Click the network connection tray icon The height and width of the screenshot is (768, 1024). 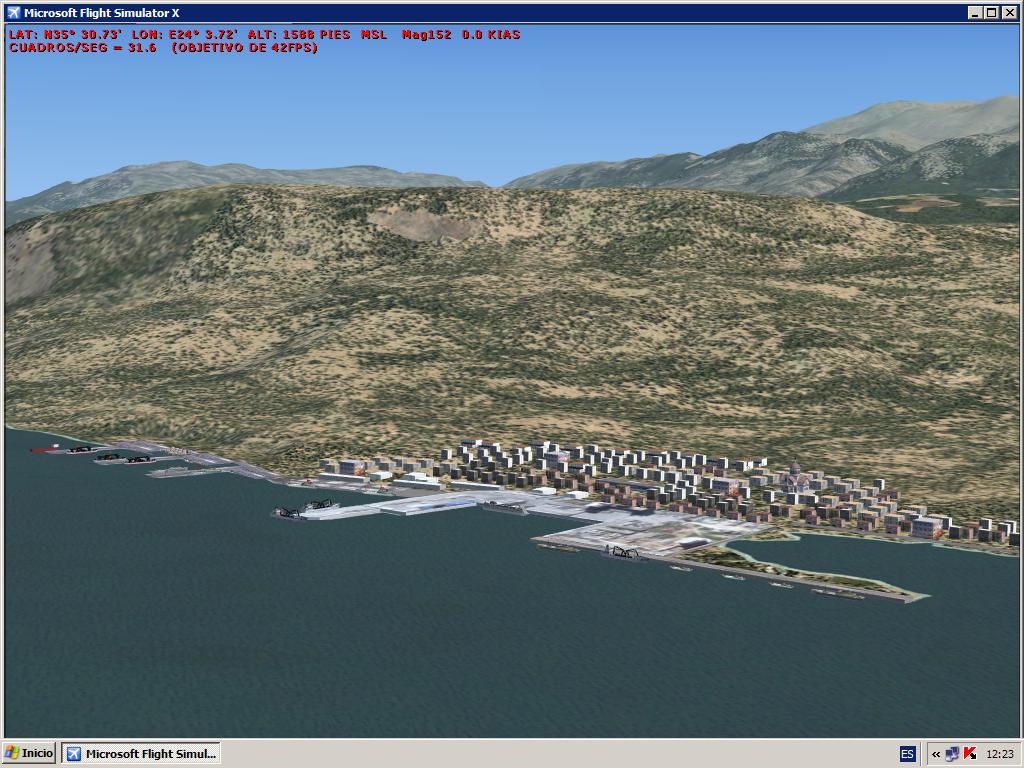click(x=952, y=754)
